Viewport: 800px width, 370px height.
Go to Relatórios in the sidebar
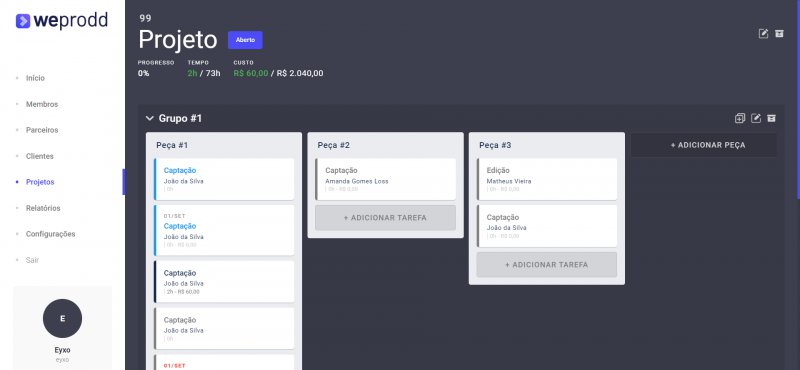43,208
